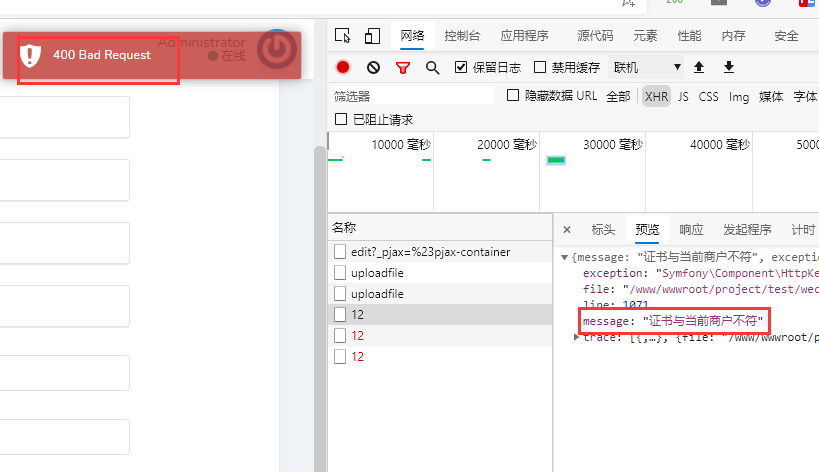Viewport: 819px width, 472px height.
Task: Select the XHR request type filter
Action: tap(656, 96)
